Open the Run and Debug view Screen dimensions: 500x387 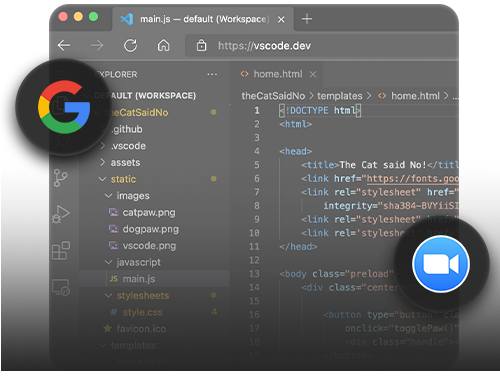(x=61, y=214)
